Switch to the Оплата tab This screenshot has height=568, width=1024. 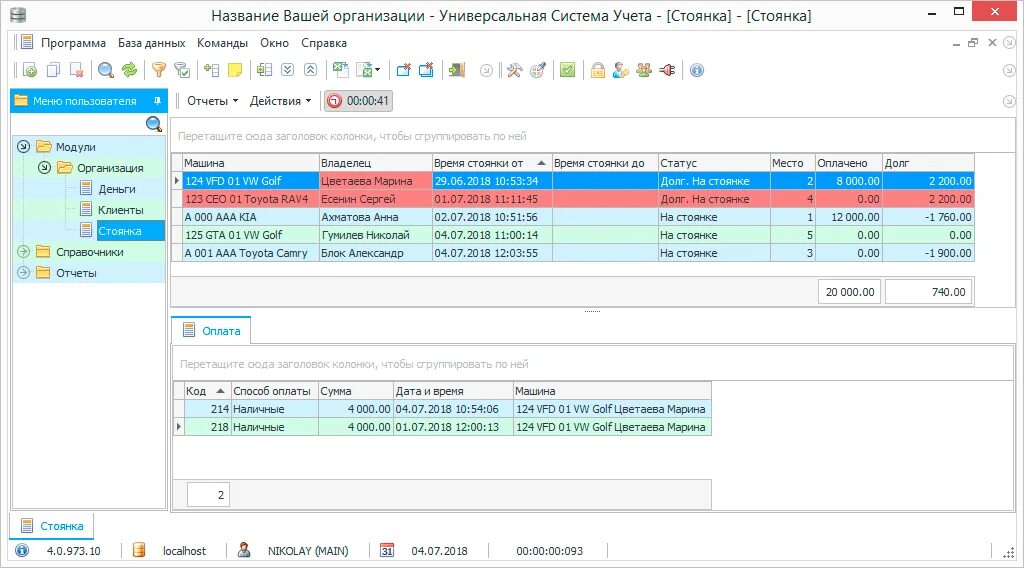tap(211, 331)
